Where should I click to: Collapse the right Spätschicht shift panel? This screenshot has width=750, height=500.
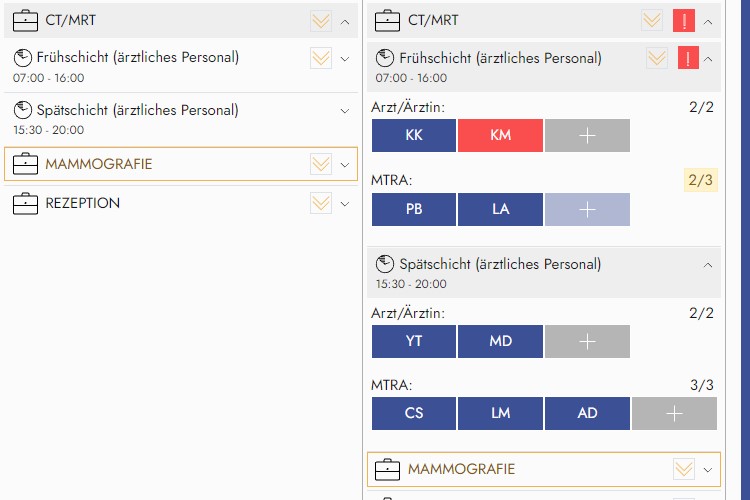tap(708, 265)
